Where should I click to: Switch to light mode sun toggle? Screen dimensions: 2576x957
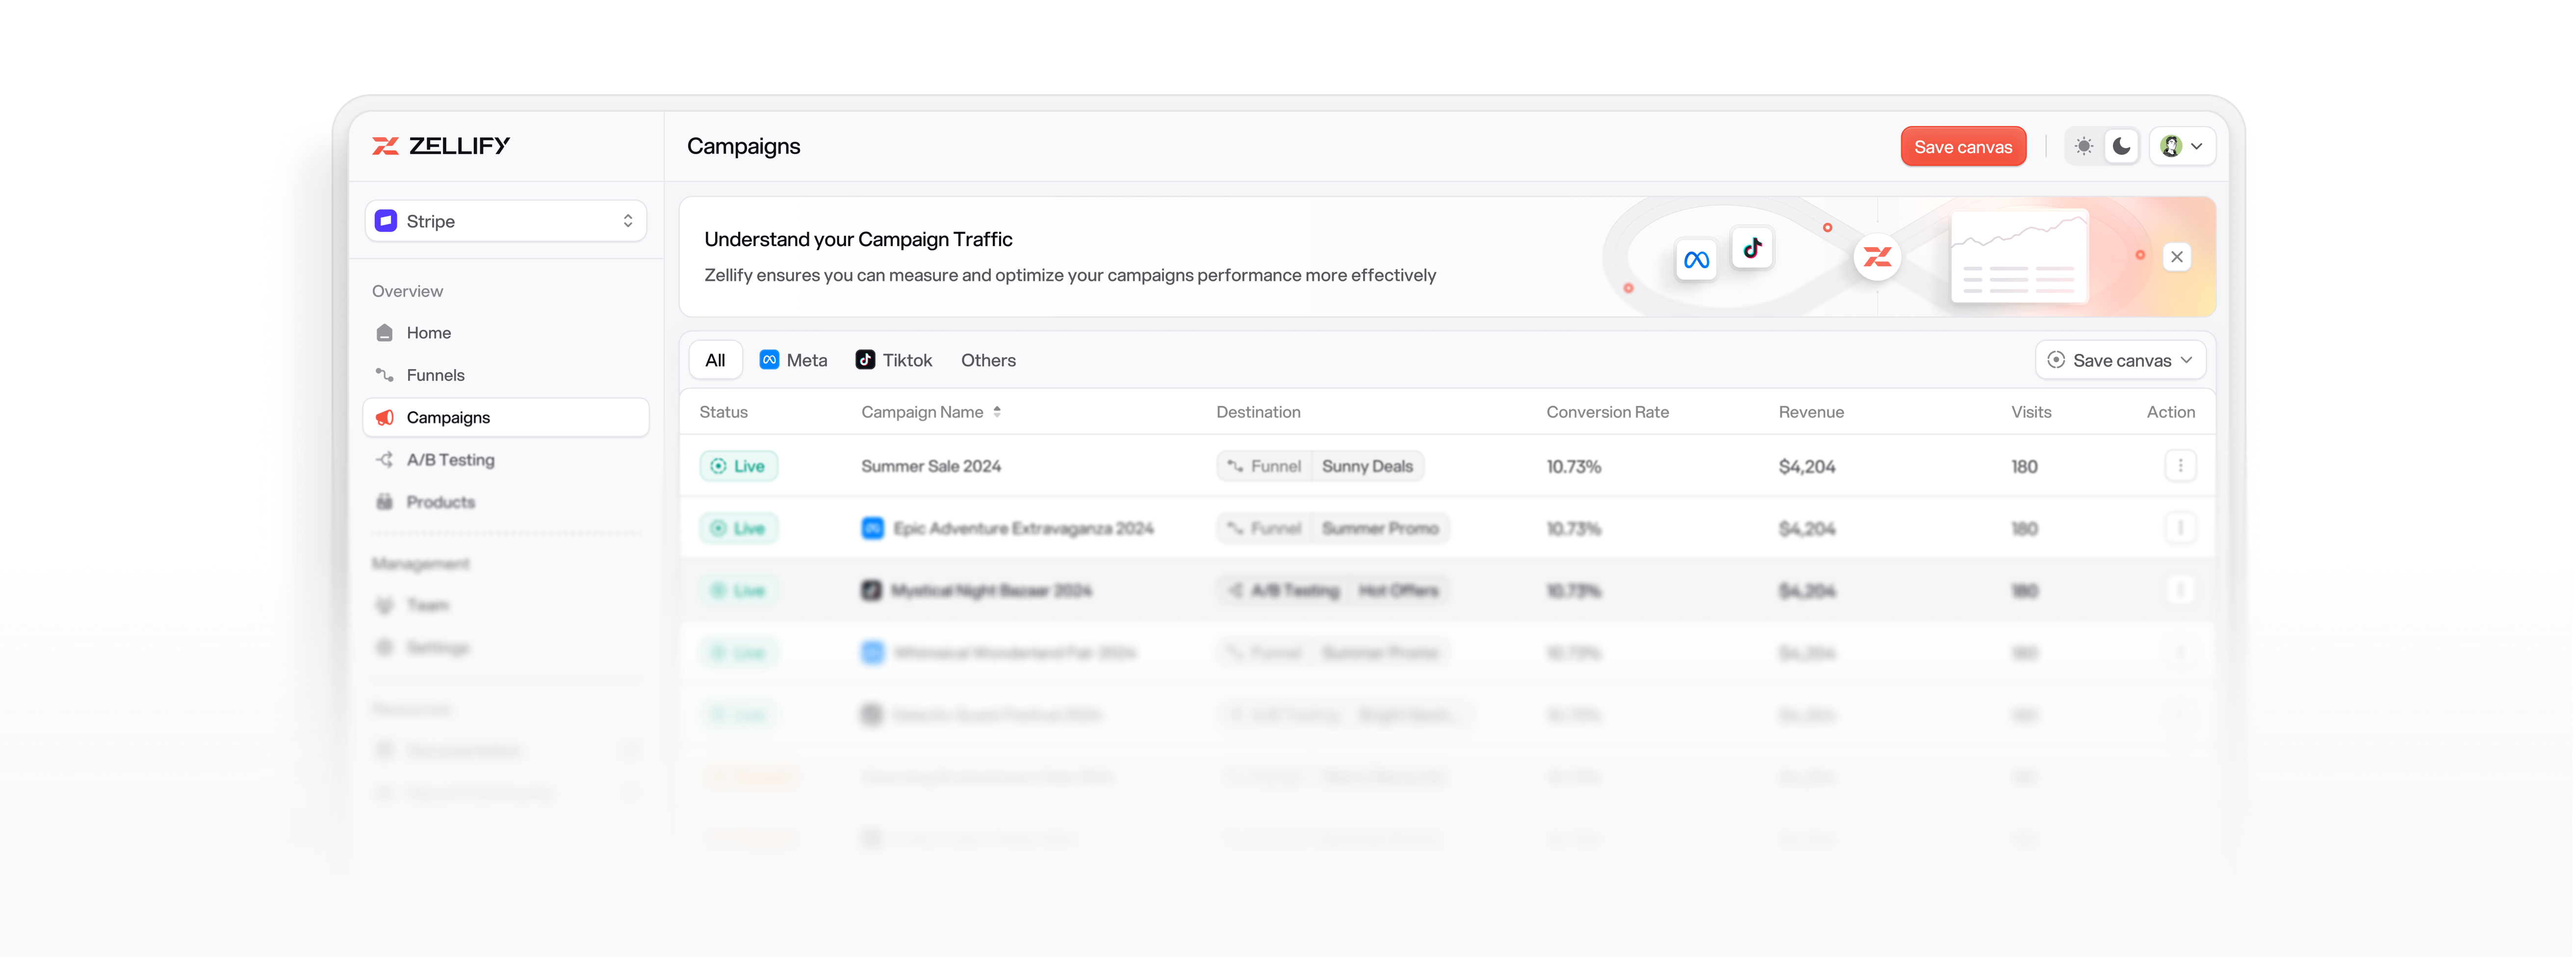[2084, 146]
